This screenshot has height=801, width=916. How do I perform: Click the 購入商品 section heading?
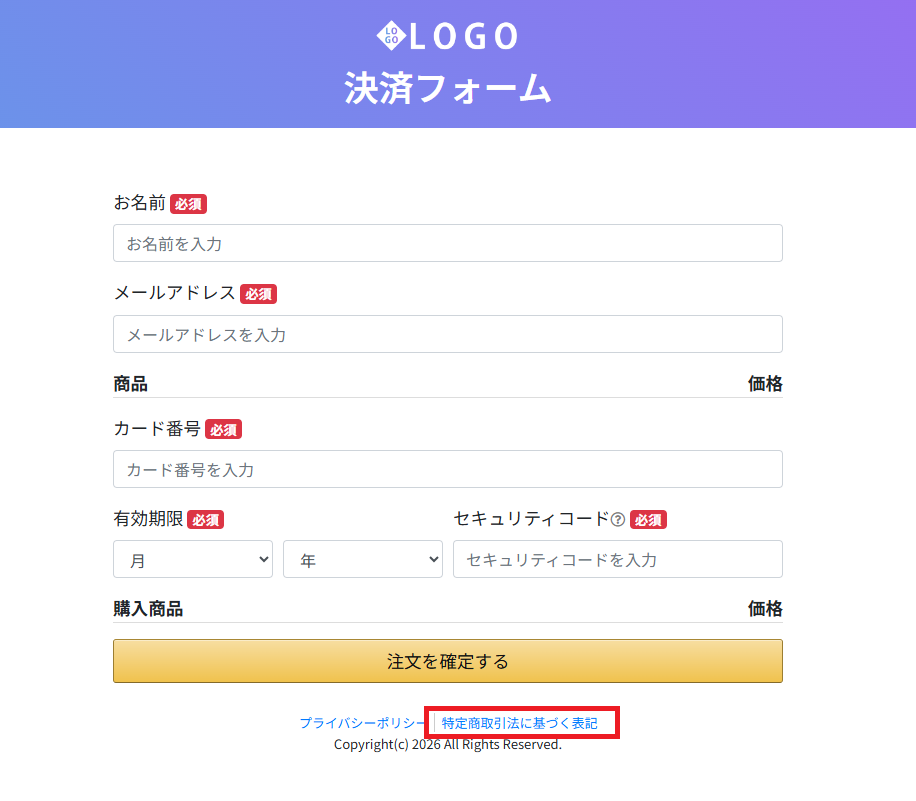pos(148,609)
